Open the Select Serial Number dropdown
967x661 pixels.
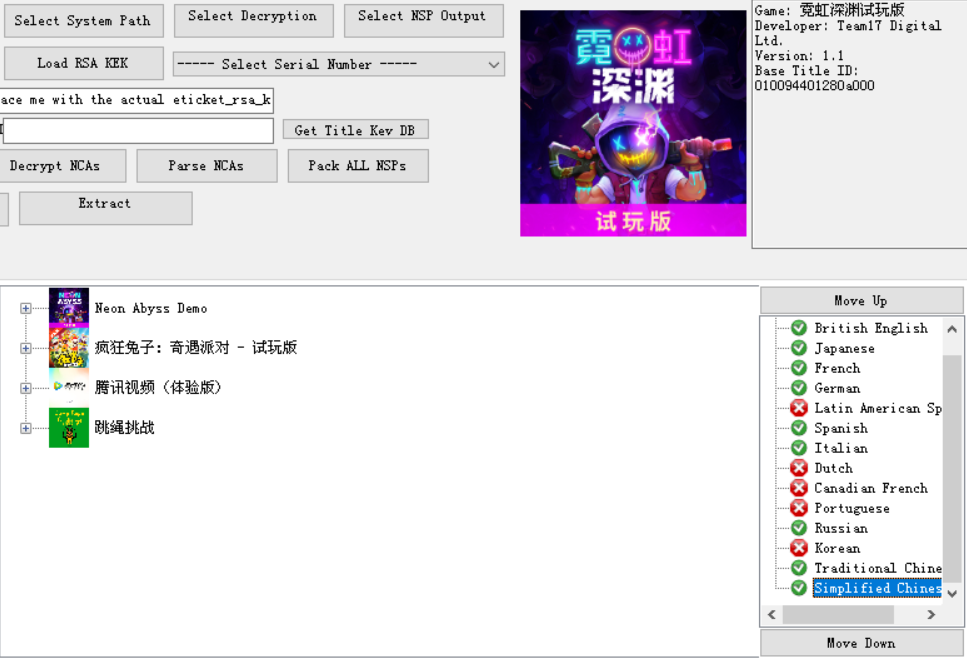(339, 64)
